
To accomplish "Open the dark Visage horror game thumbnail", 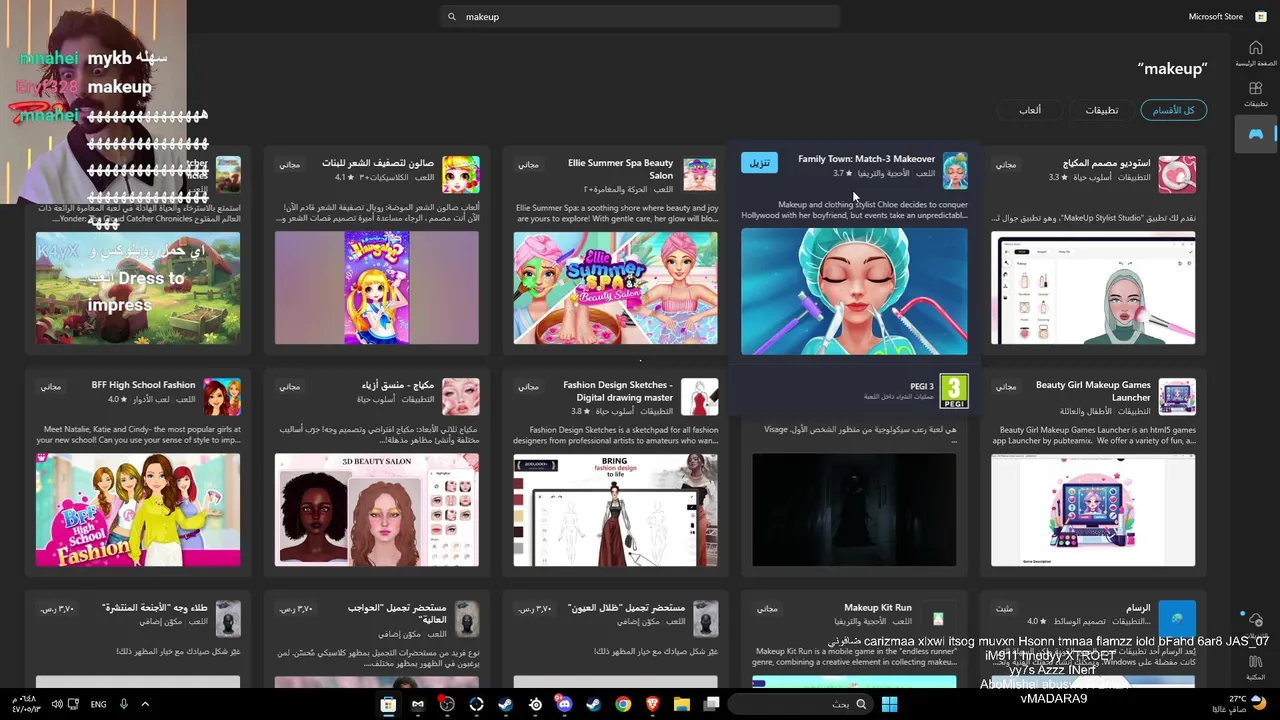I will click(x=854, y=510).
